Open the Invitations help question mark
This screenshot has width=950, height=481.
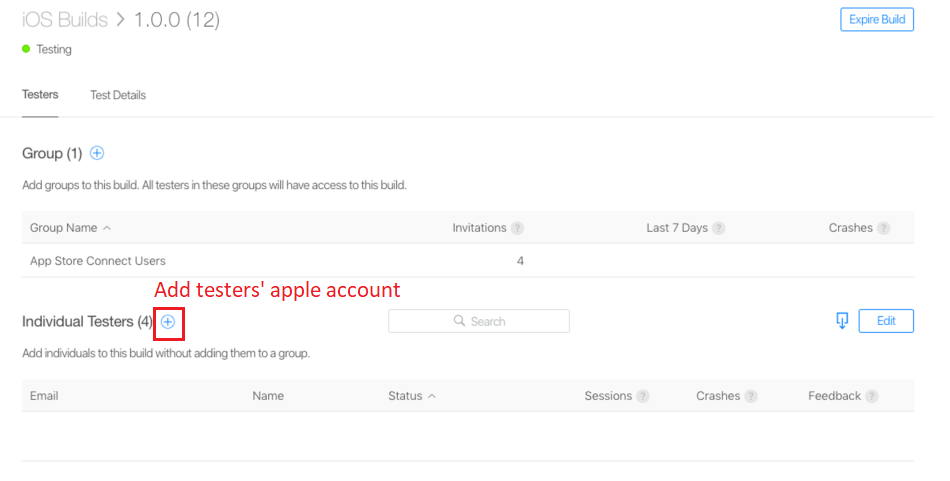click(517, 228)
